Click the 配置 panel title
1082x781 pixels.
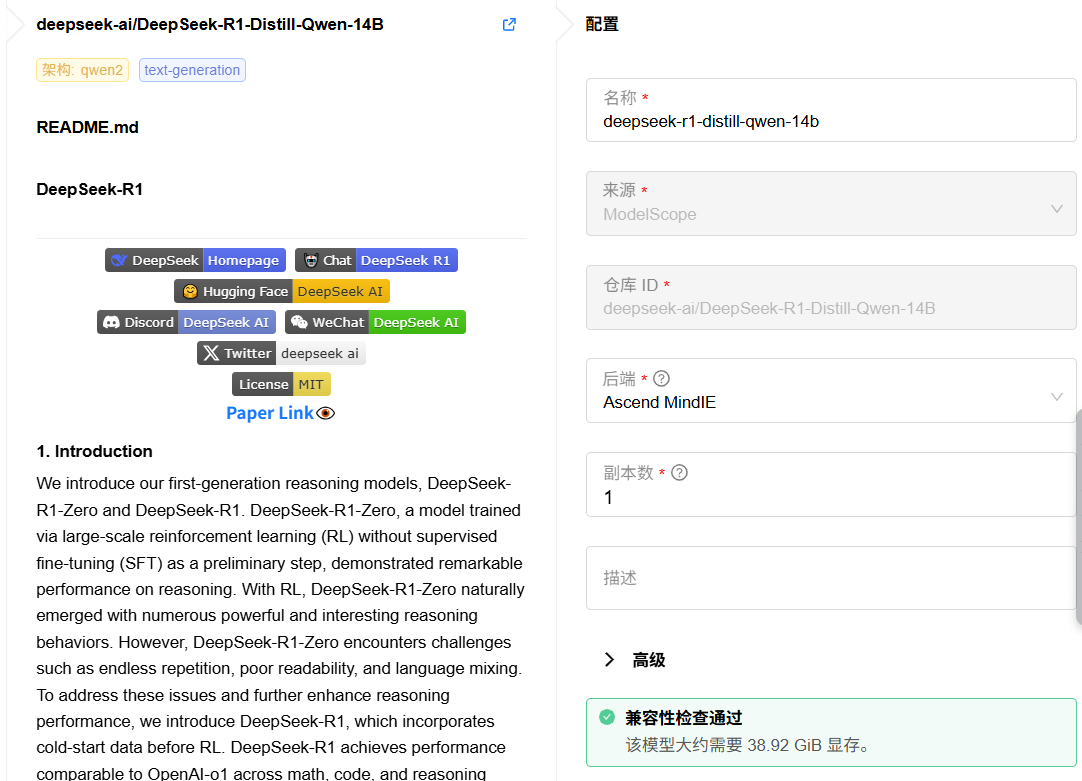click(x=602, y=25)
